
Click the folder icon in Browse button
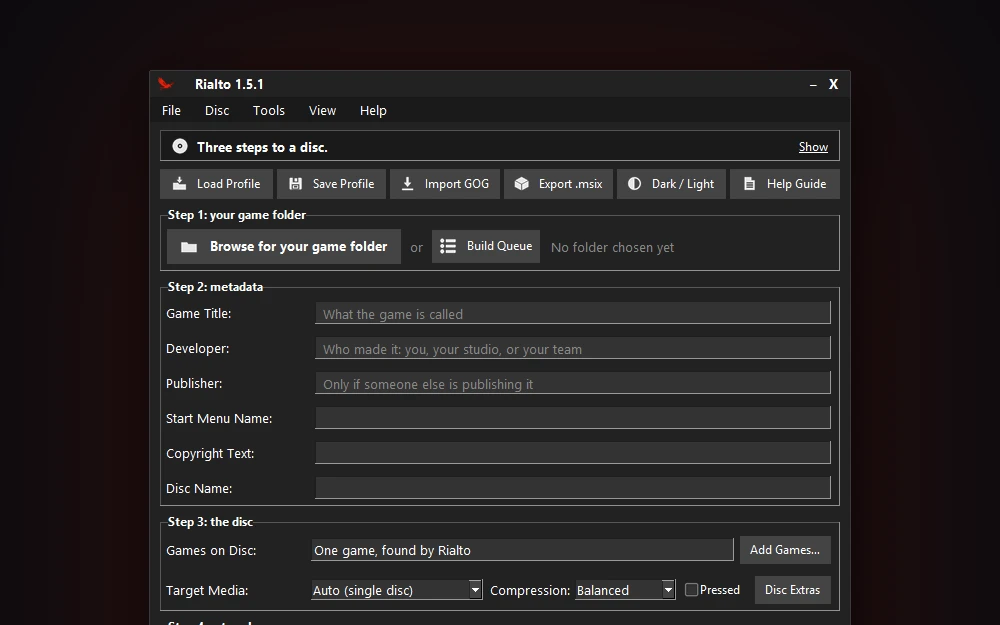pos(189,247)
